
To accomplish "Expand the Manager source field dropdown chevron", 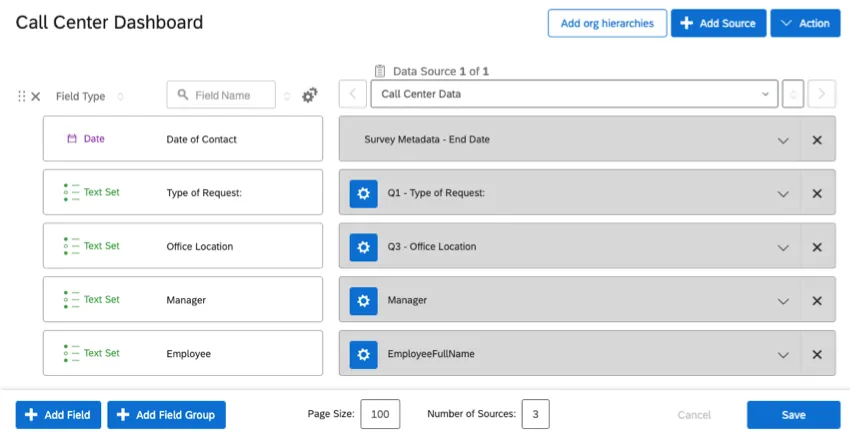I will pos(783,300).
